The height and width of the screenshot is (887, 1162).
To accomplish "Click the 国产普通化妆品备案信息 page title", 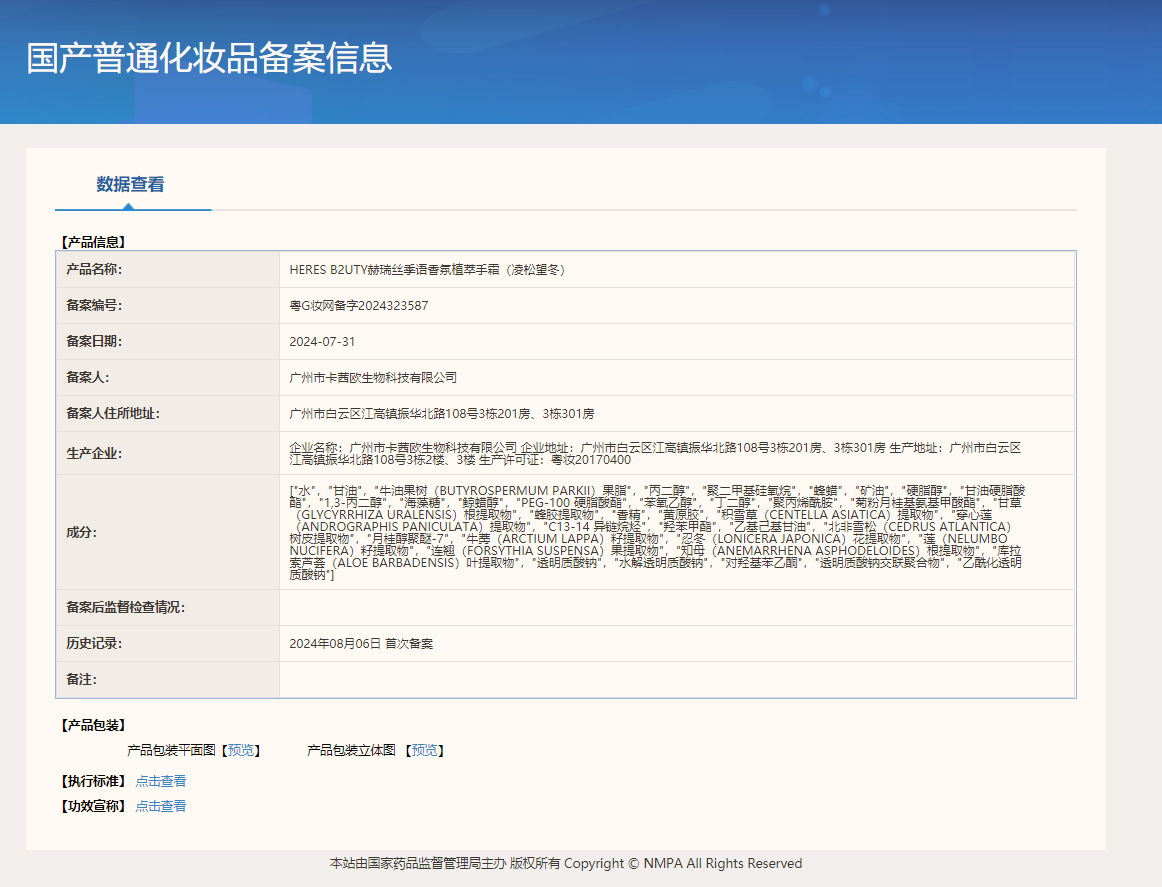I will pos(209,58).
